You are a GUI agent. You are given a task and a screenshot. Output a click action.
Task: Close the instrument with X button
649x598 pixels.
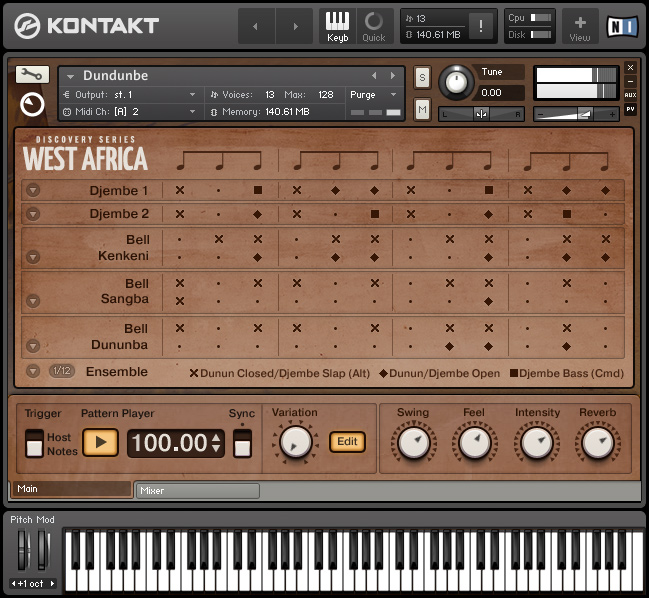click(x=630, y=67)
